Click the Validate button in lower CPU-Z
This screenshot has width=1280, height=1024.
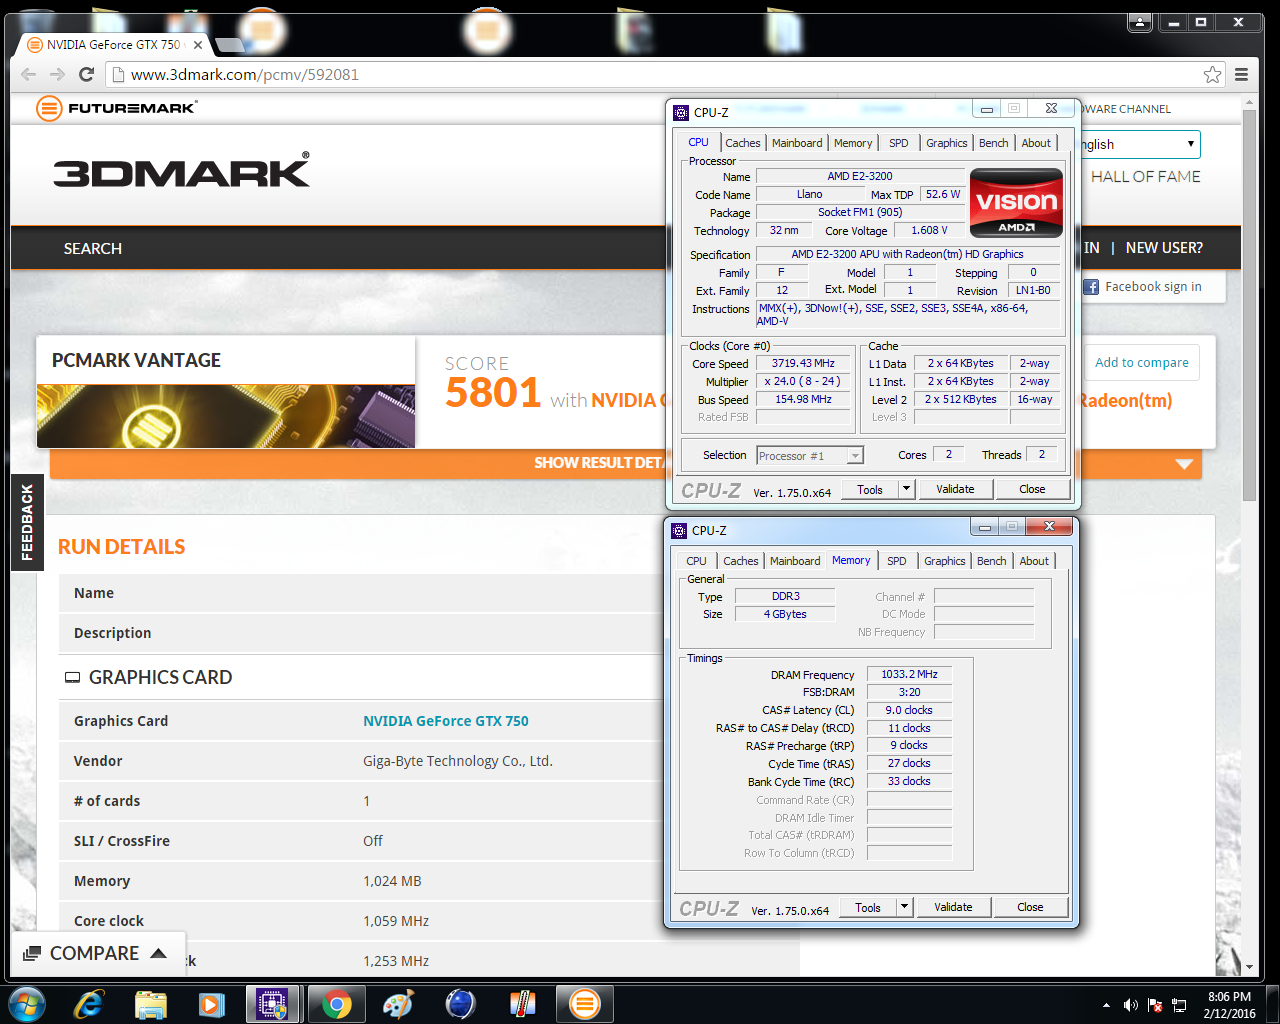(x=953, y=907)
